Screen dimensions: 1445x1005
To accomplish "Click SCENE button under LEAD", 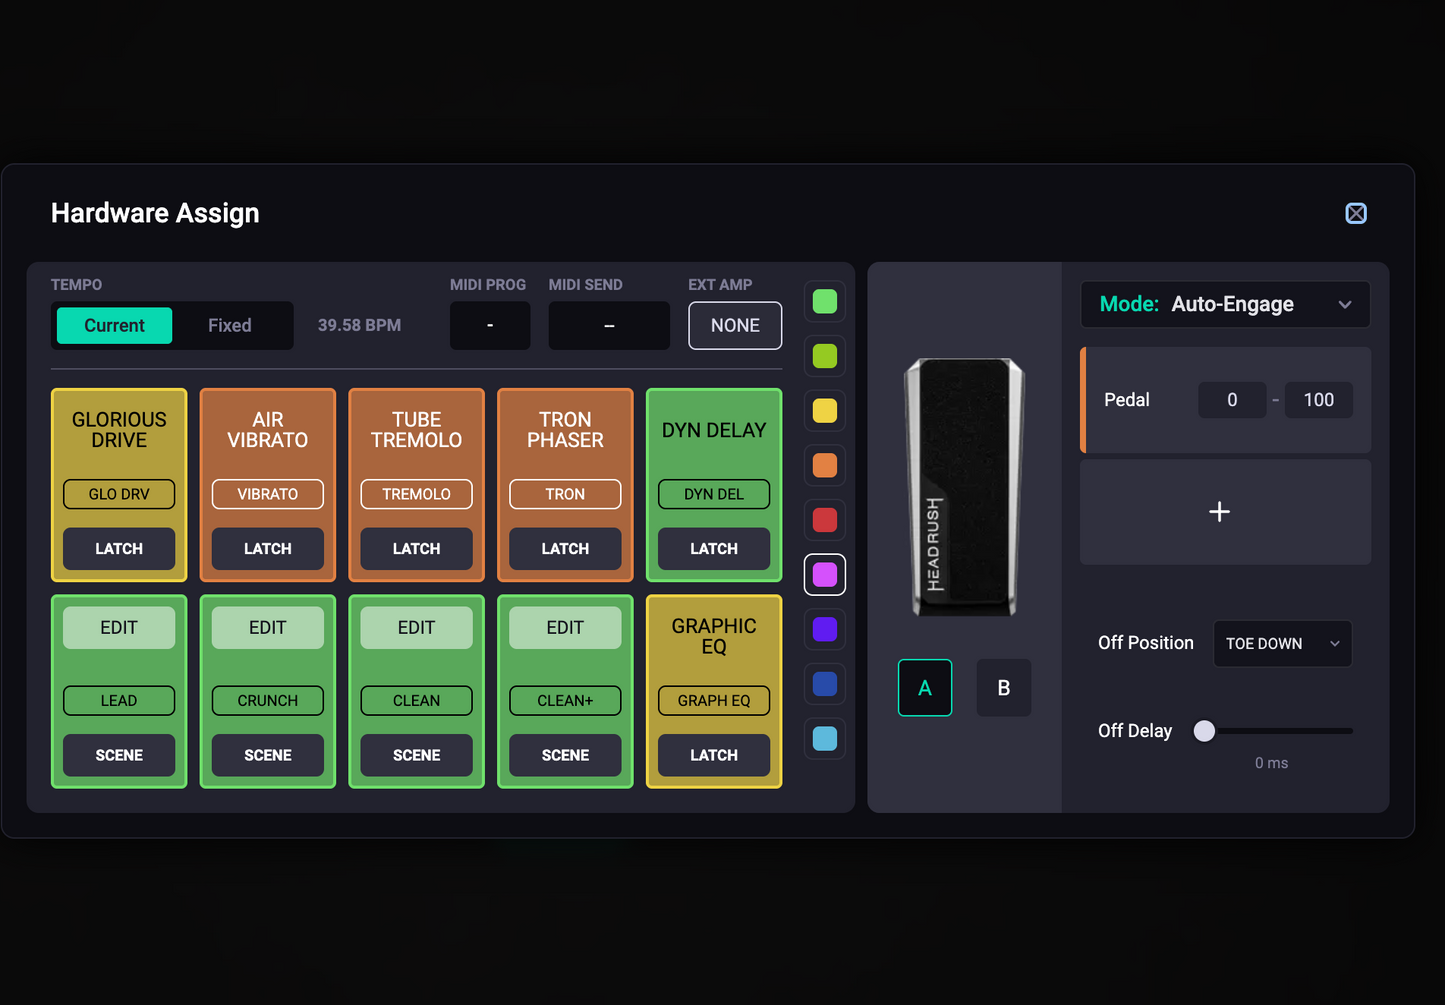I will click(119, 756).
